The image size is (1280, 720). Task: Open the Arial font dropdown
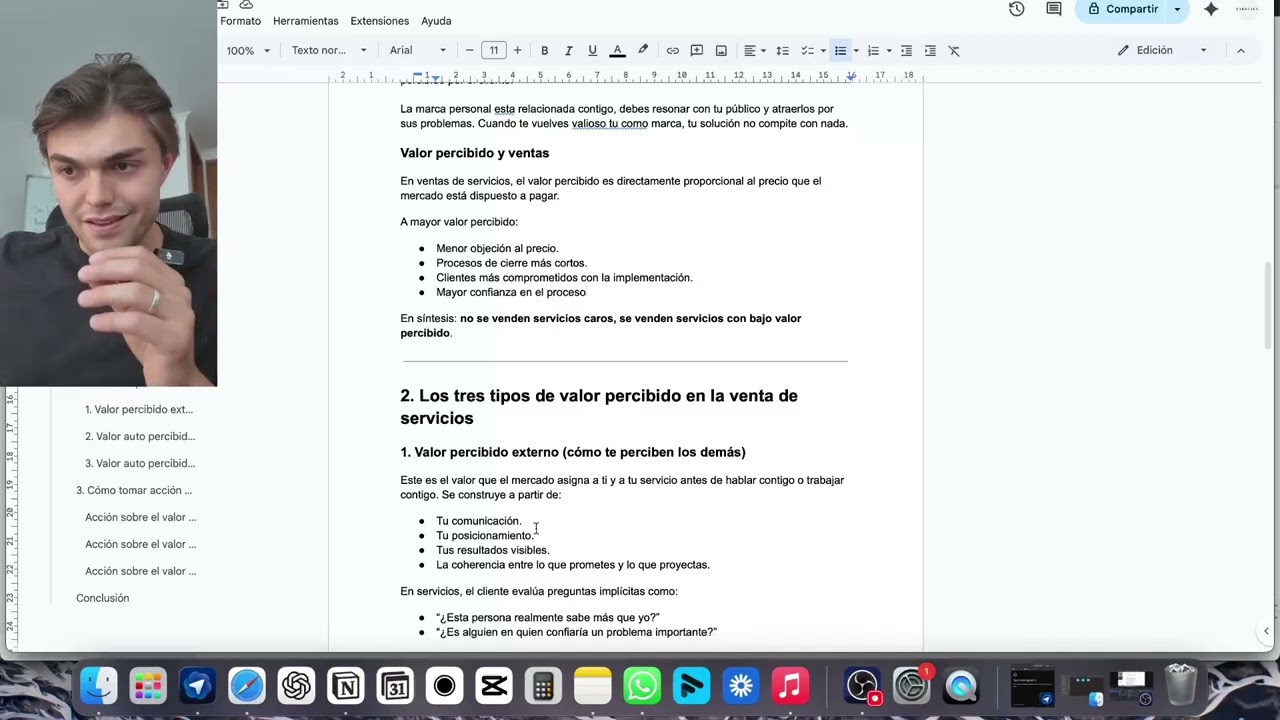click(418, 51)
